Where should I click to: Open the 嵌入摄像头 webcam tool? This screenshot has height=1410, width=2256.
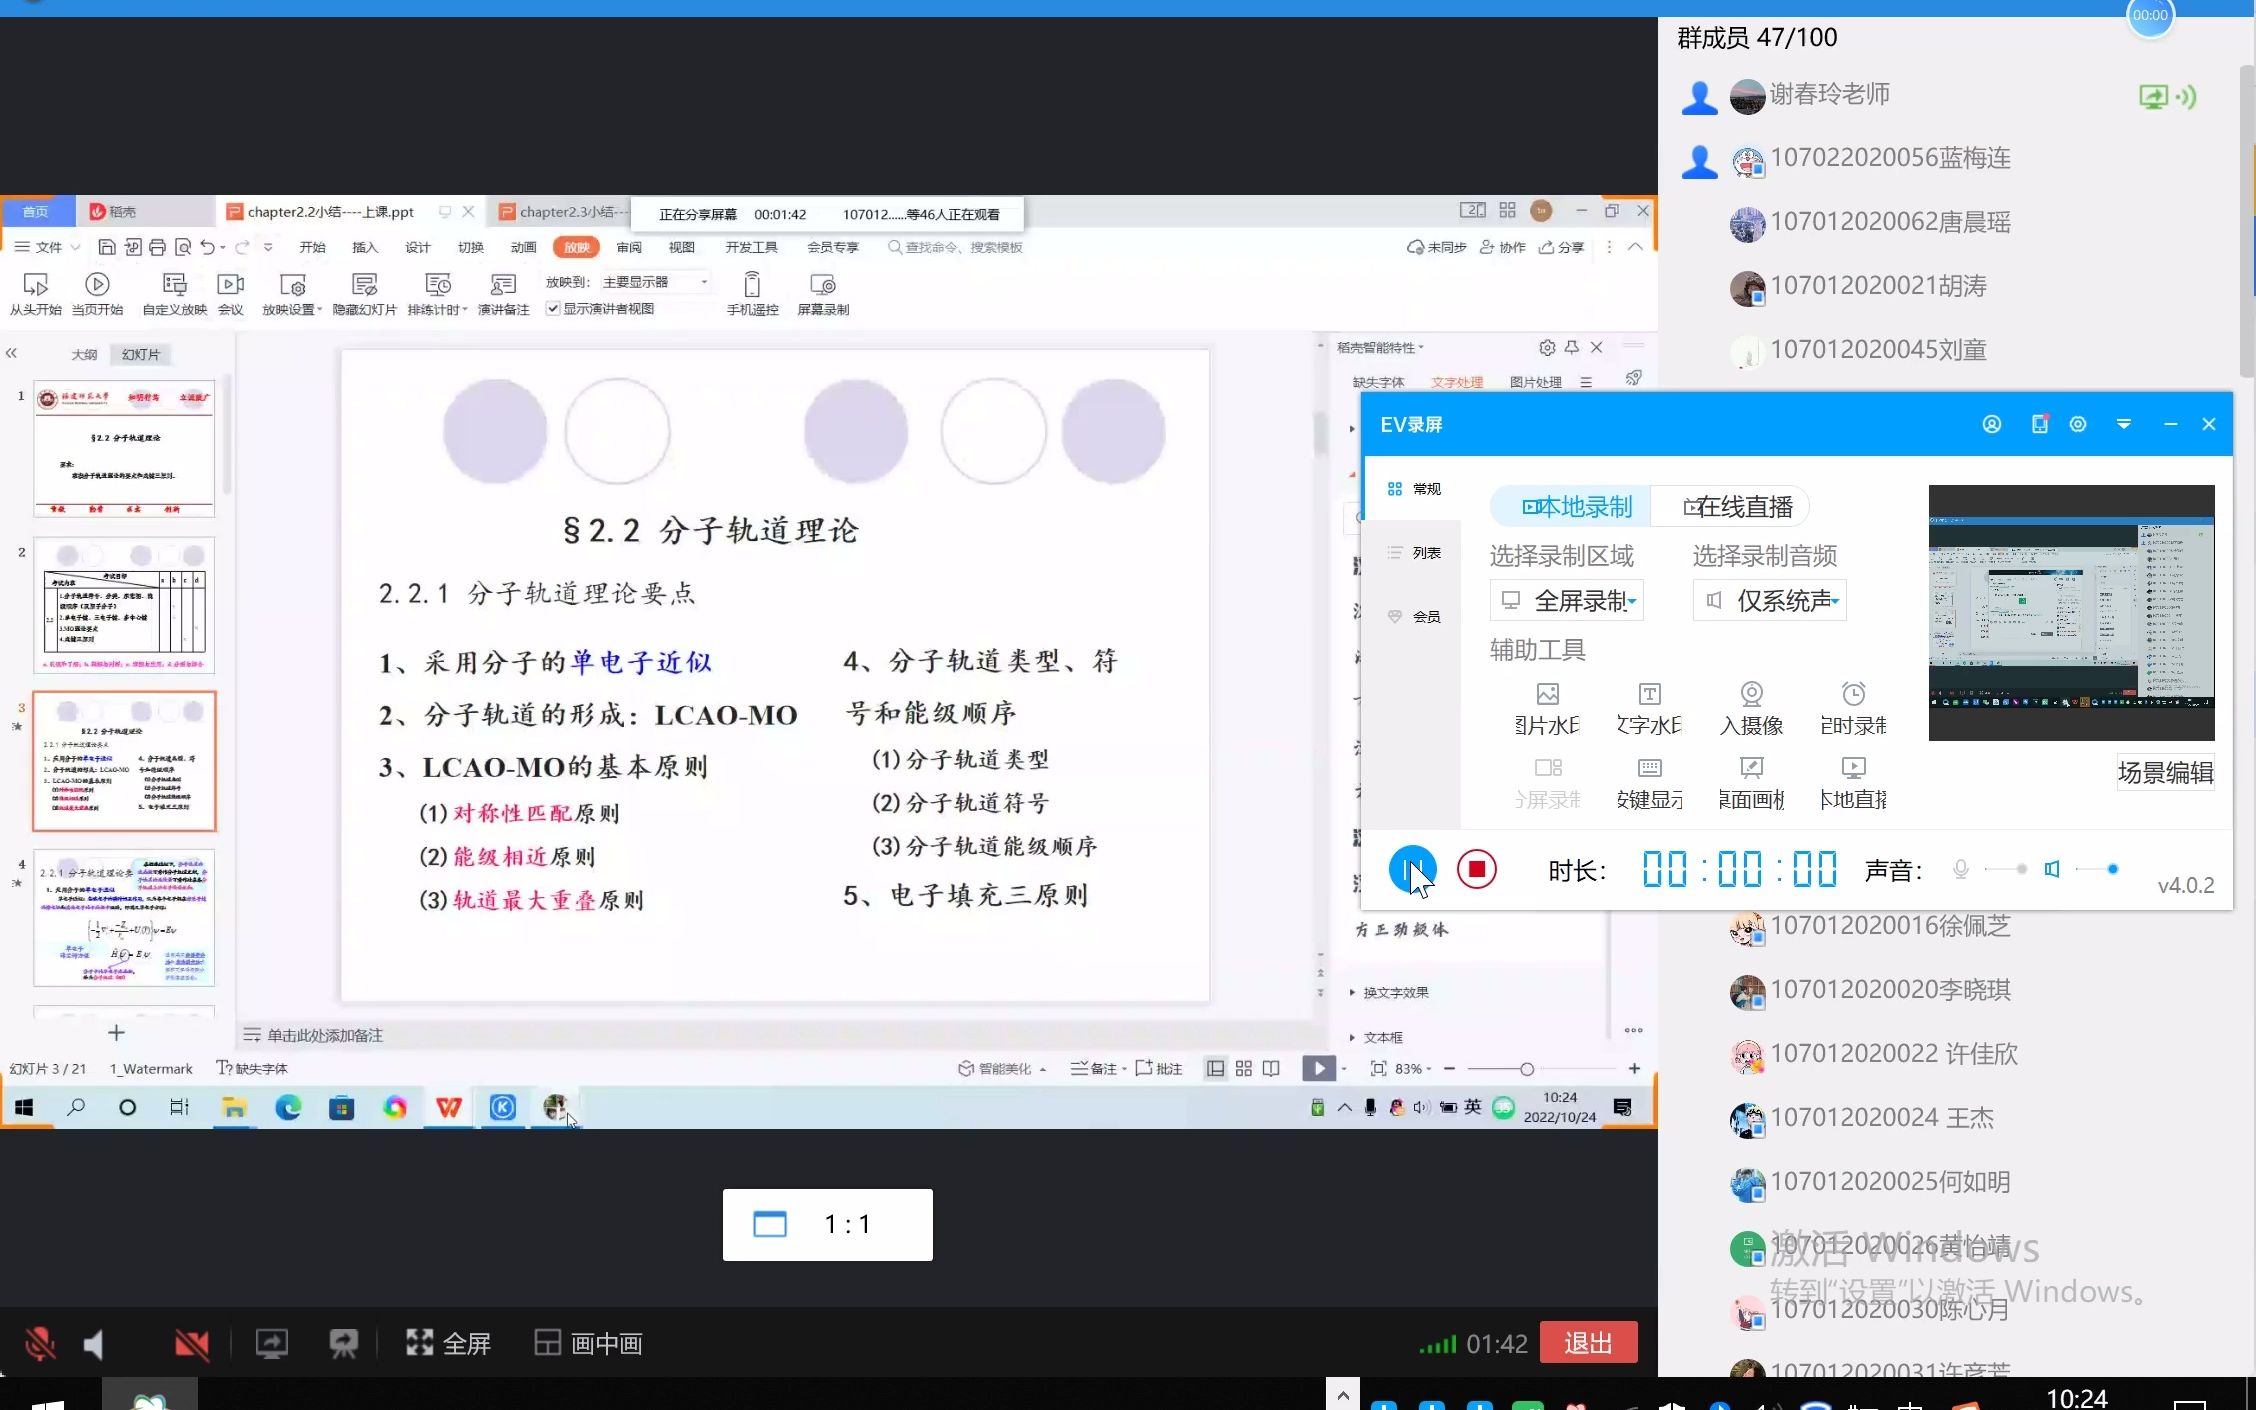[1751, 708]
